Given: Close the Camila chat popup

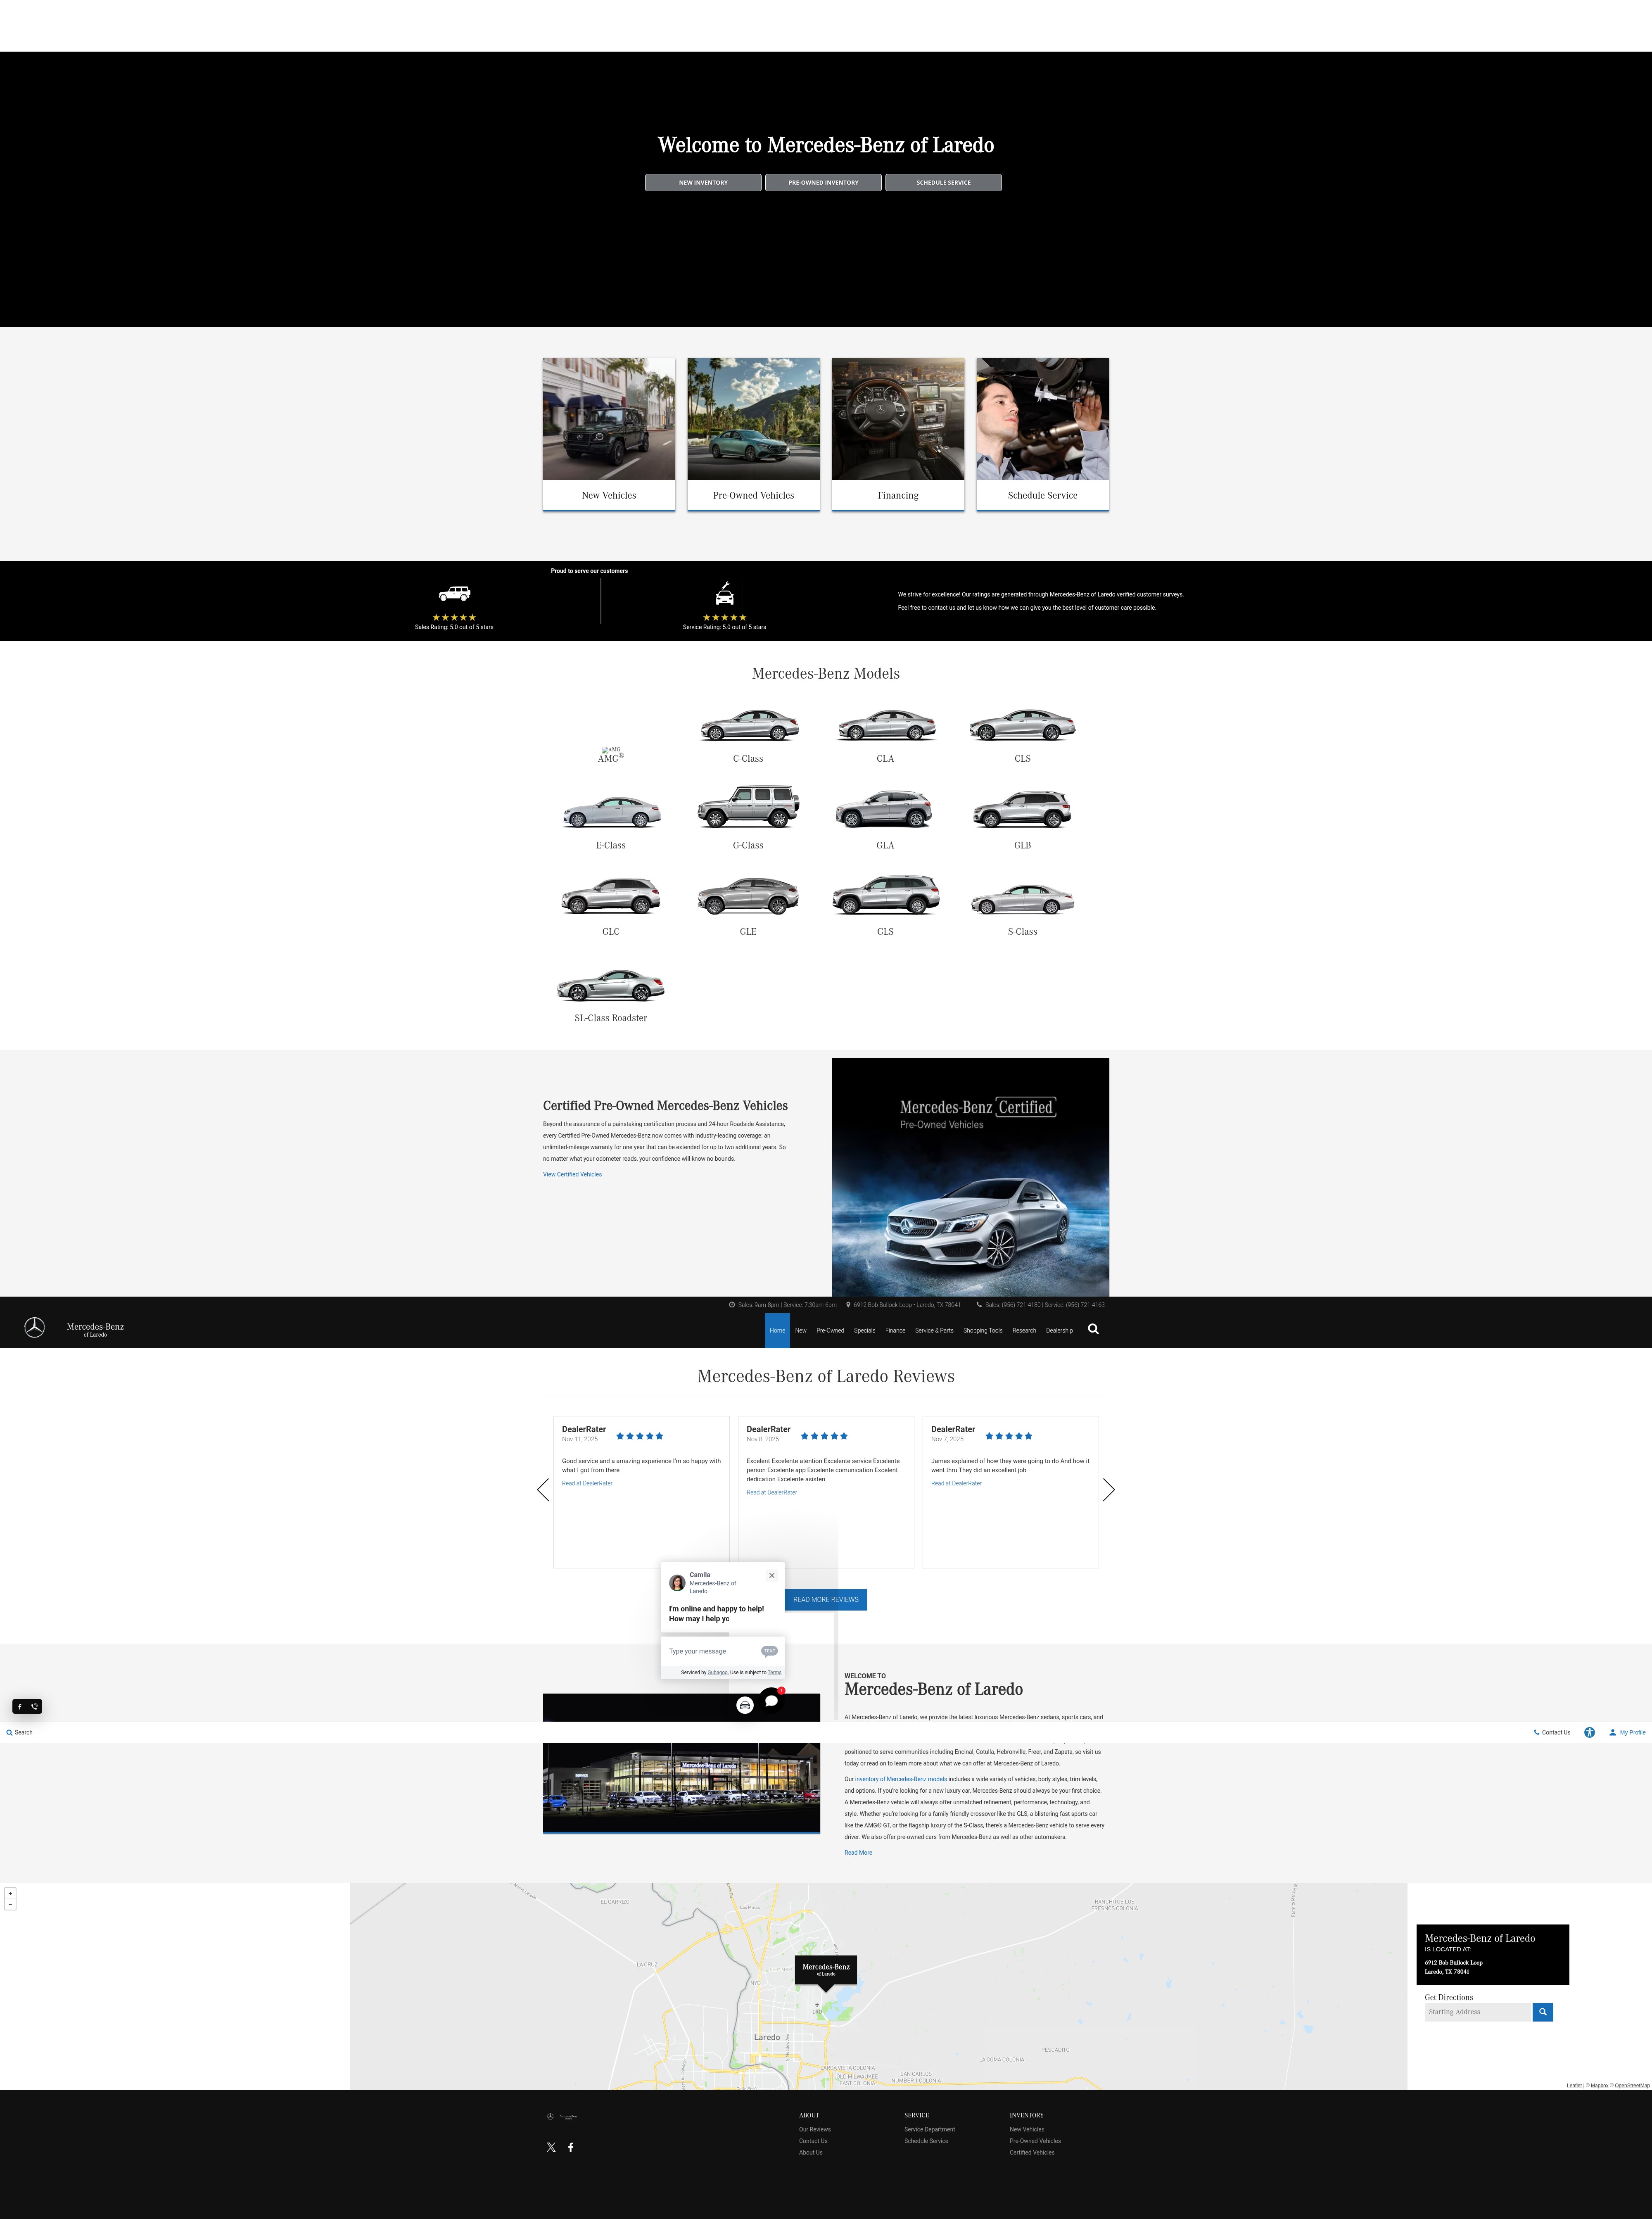Looking at the screenshot, I should coord(771,1575).
